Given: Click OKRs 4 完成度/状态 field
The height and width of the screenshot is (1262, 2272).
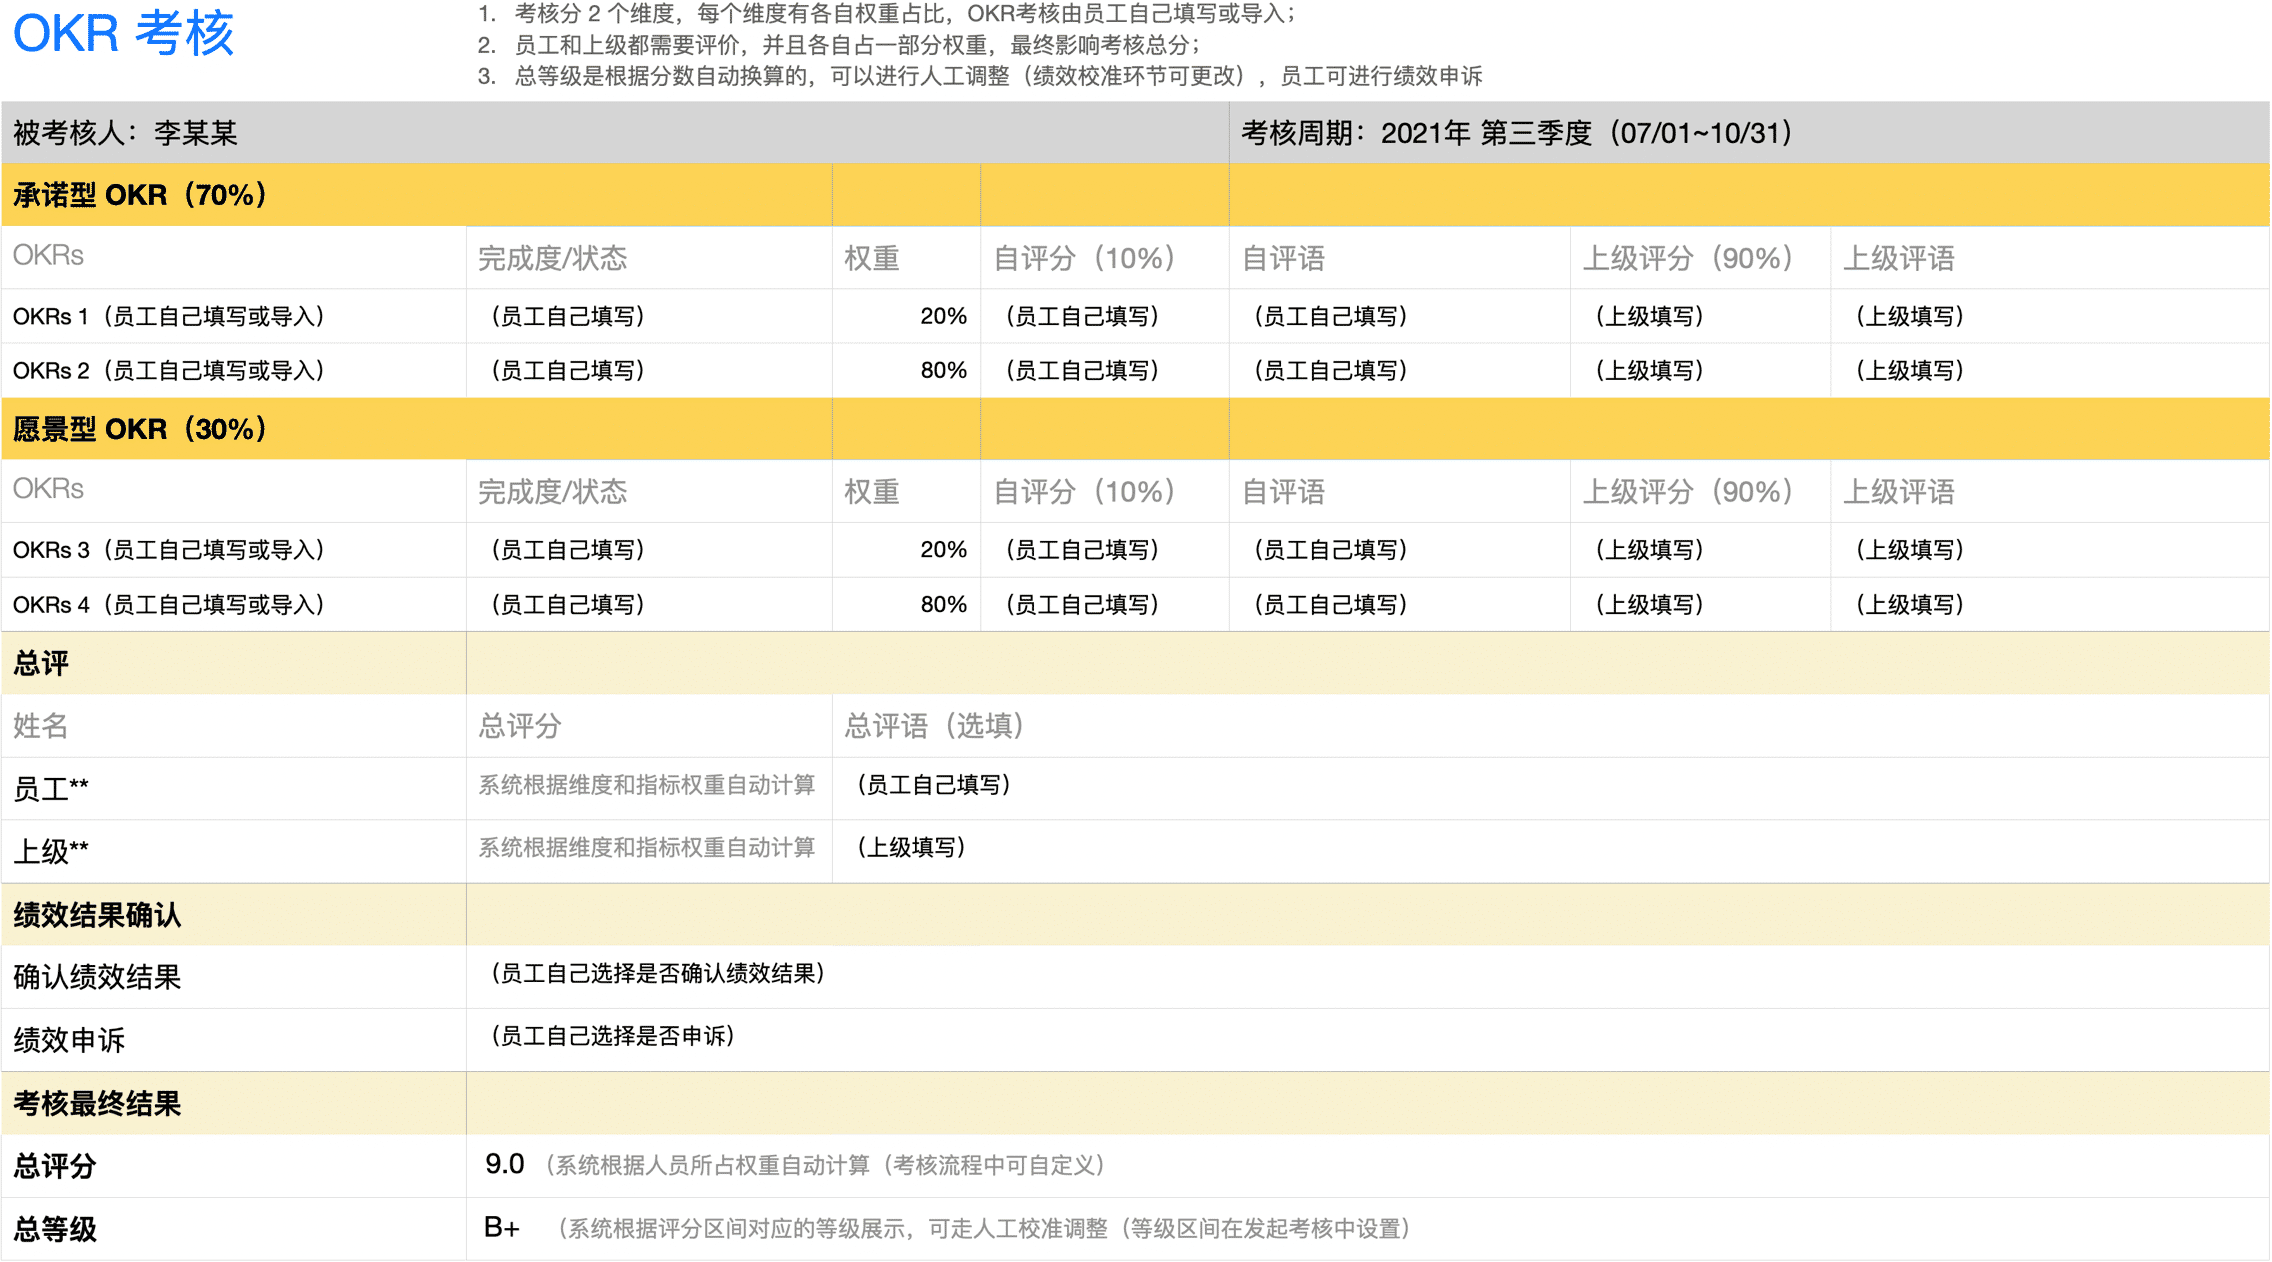Looking at the screenshot, I should (x=649, y=605).
